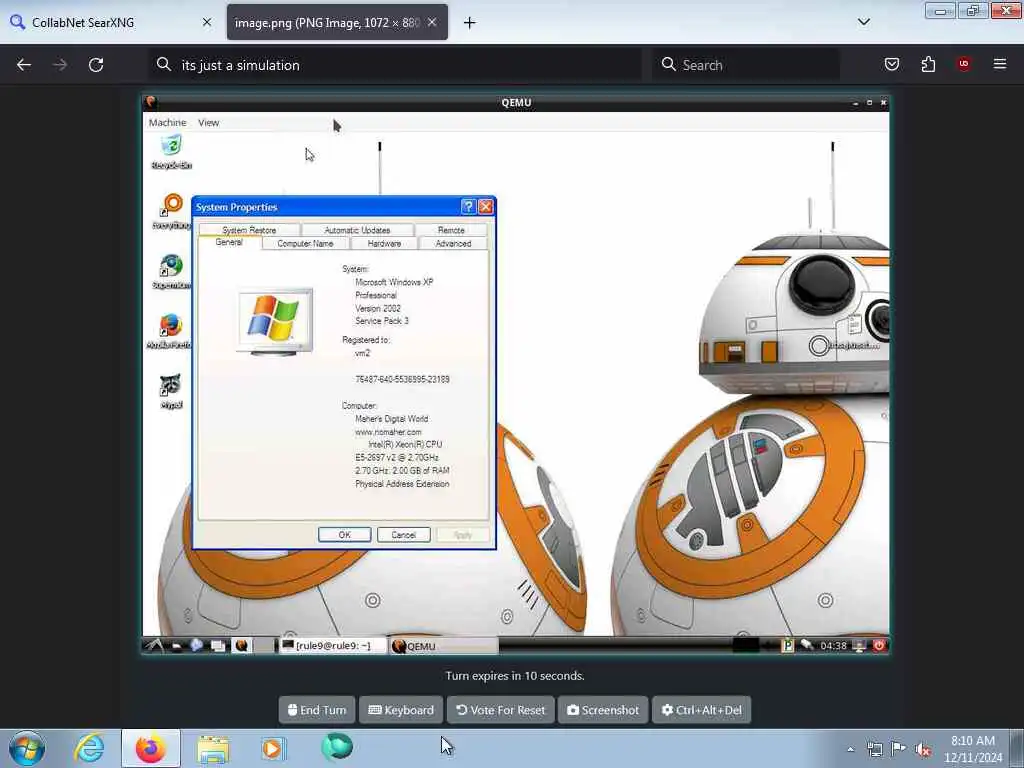Open the Recycle Bin desktop icon
1024x768 pixels.
tap(171, 152)
